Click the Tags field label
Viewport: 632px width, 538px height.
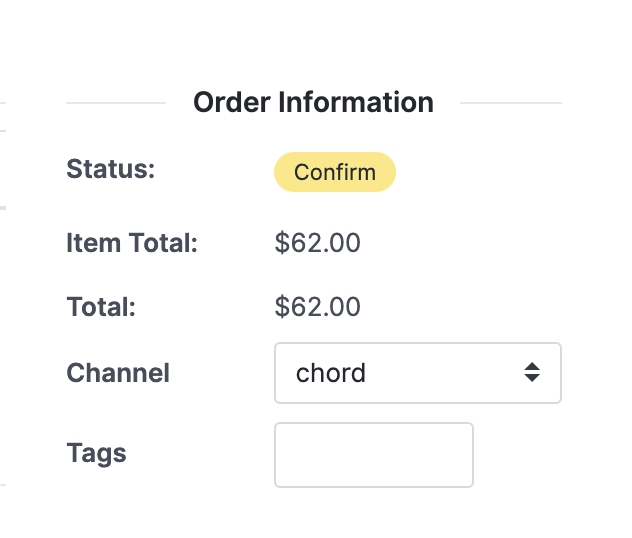pos(96,453)
